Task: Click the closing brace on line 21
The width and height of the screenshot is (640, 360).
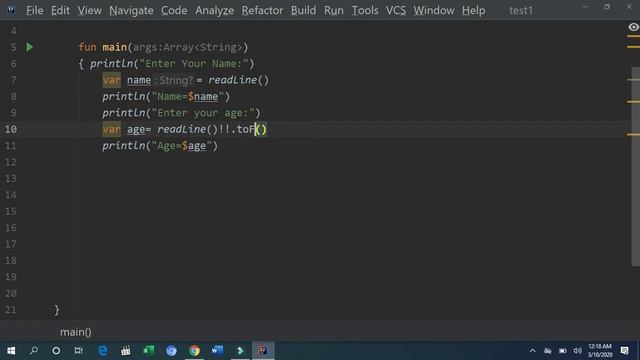Action: tap(57, 310)
